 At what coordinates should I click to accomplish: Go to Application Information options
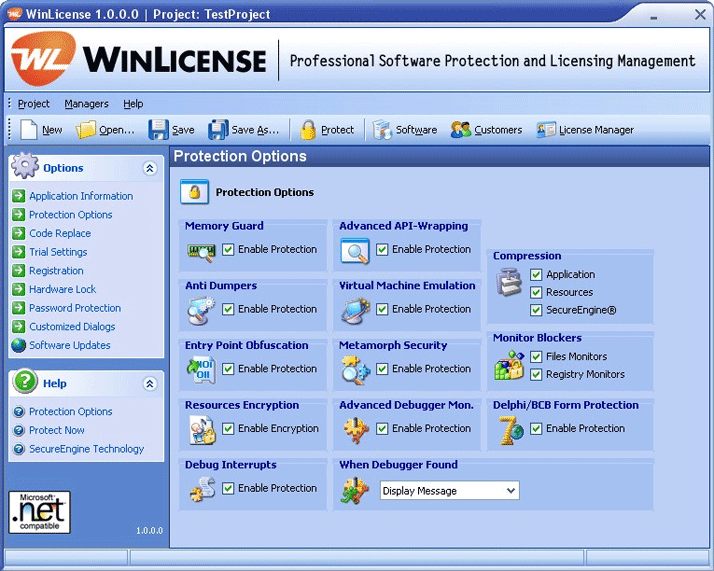tap(81, 196)
